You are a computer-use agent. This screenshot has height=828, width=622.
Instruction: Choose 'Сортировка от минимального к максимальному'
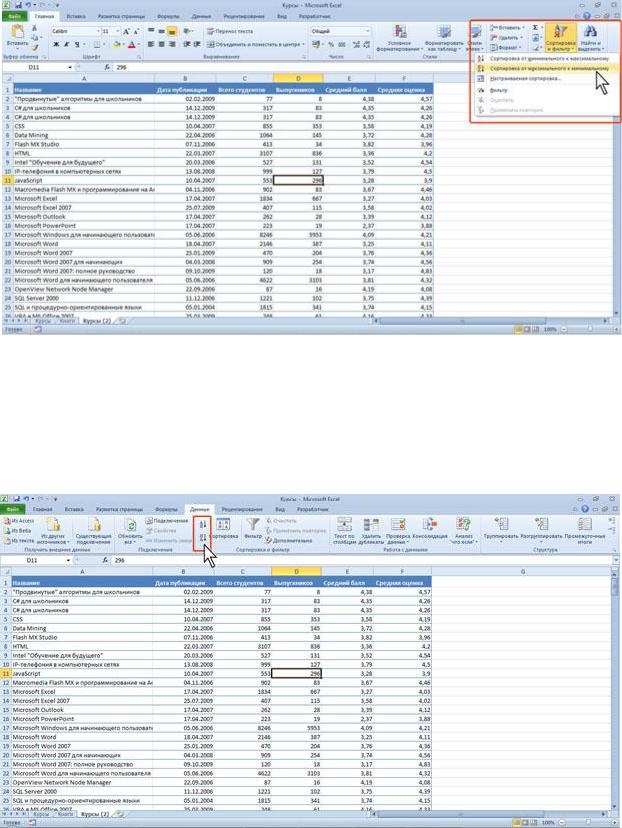click(x=547, y=58)
